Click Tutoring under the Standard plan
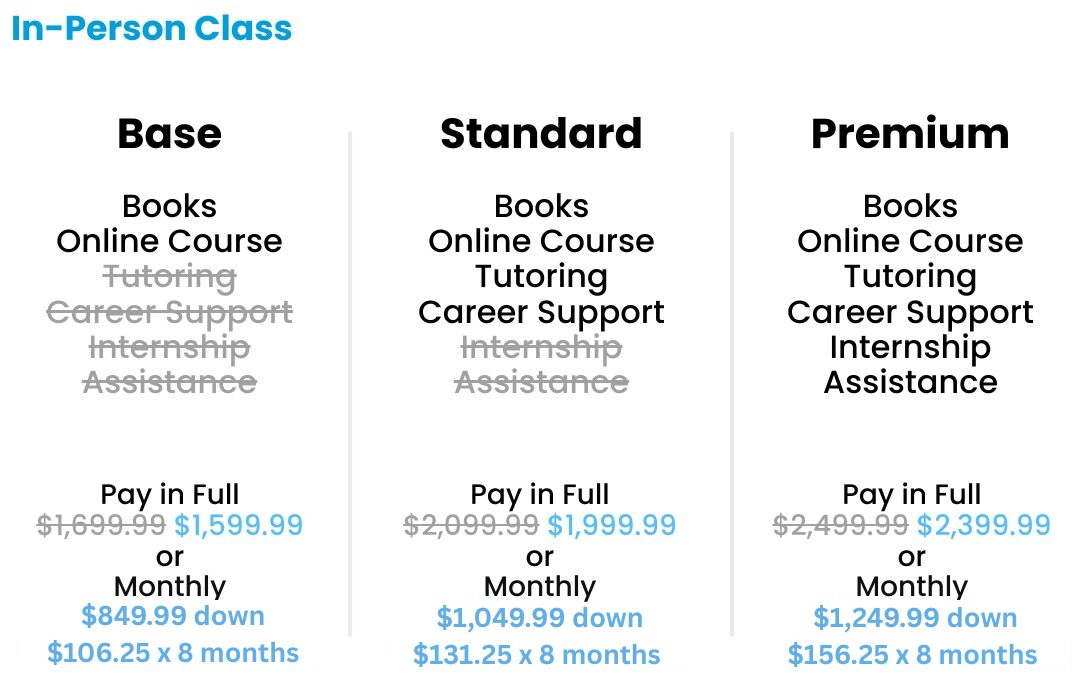This screenshot has width=1080, height=700. pos(541,276)
